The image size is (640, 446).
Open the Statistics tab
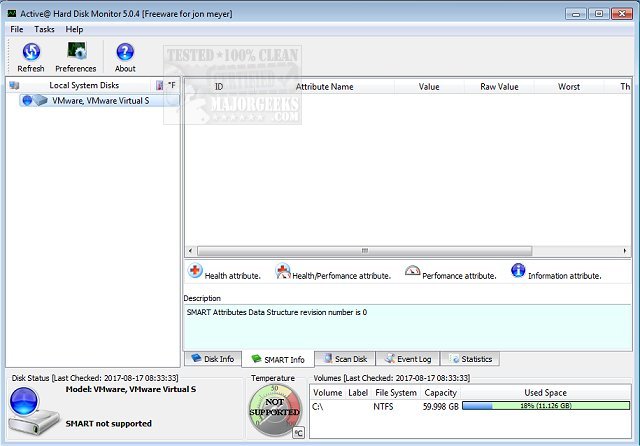tap(470, 359)
